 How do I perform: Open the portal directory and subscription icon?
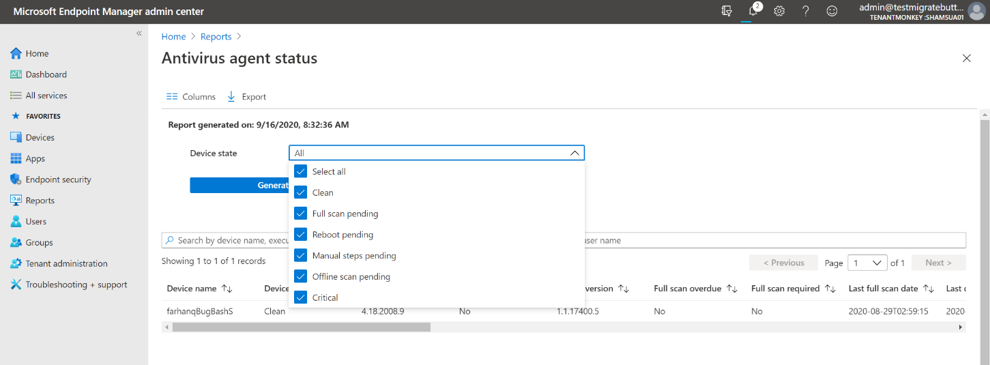click(x=727, y=11)
